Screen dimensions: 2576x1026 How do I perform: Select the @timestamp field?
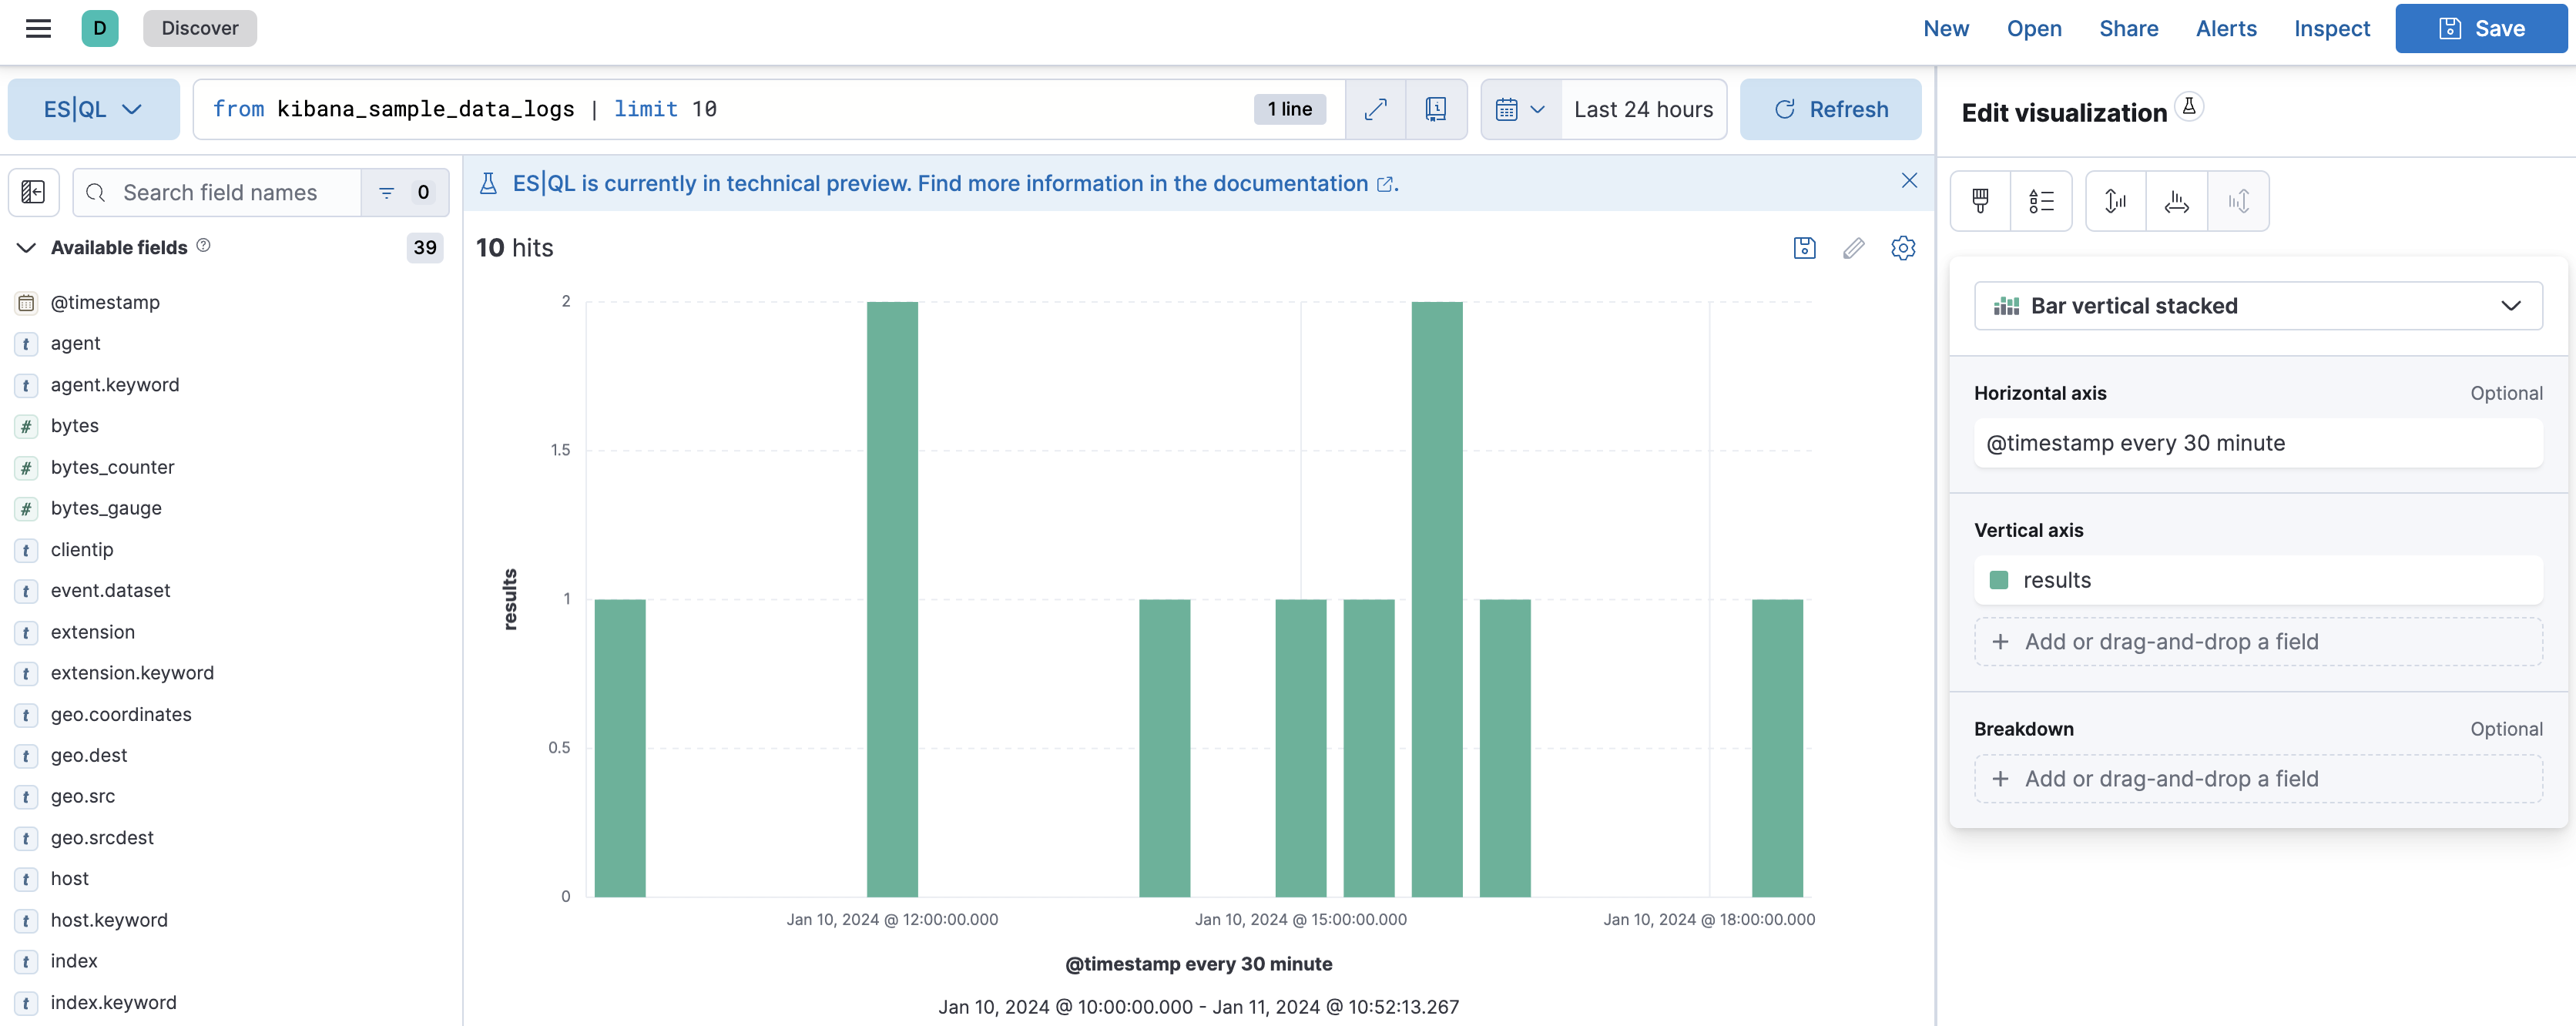pos(105,302)
